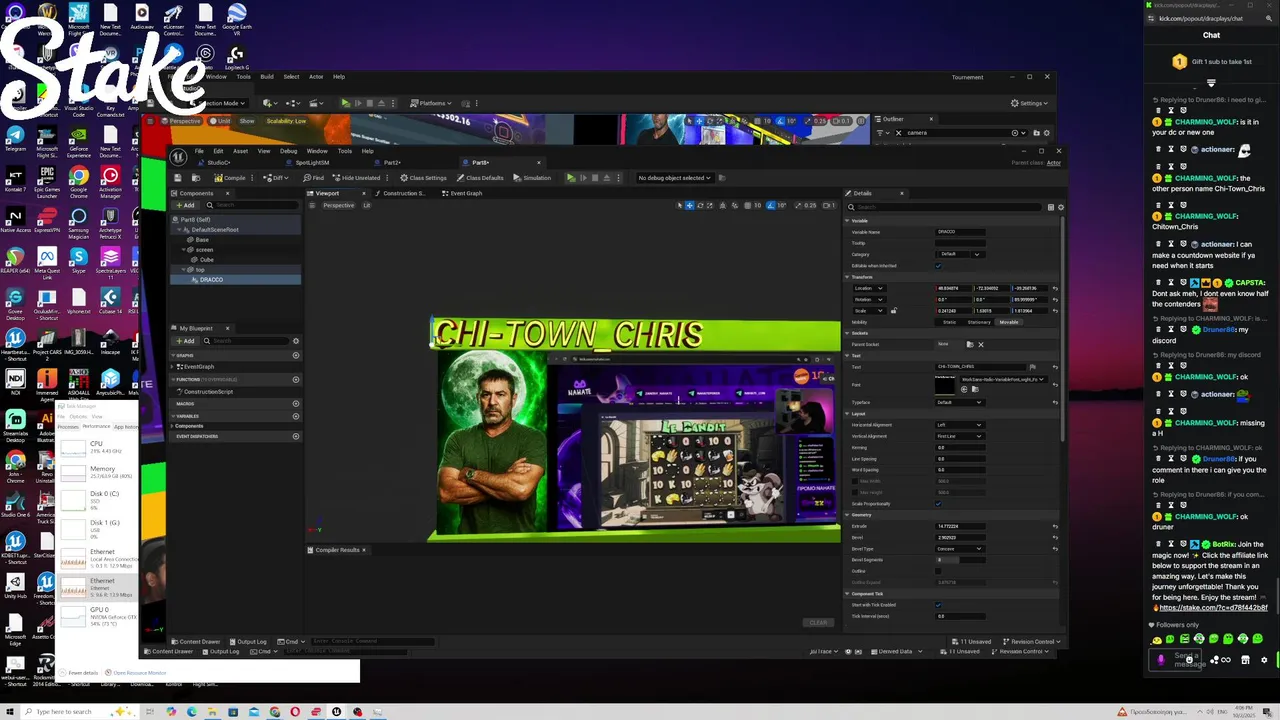Open the File menu in blueprint editor

pos(199,151)
